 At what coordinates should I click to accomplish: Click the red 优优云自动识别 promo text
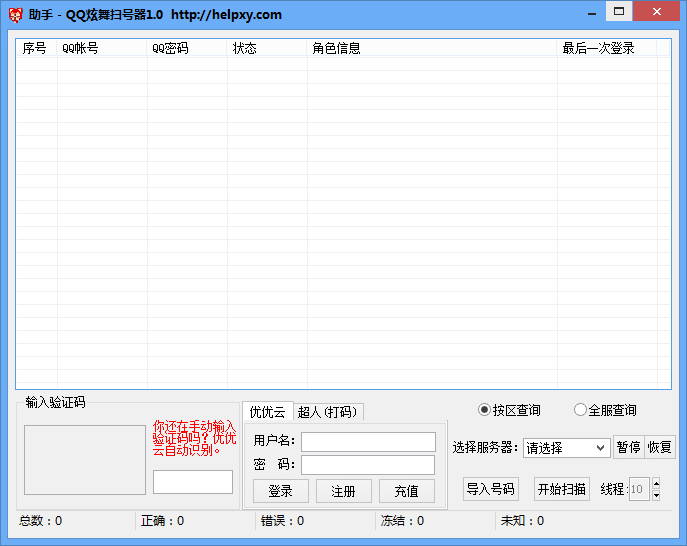point(194,438)
